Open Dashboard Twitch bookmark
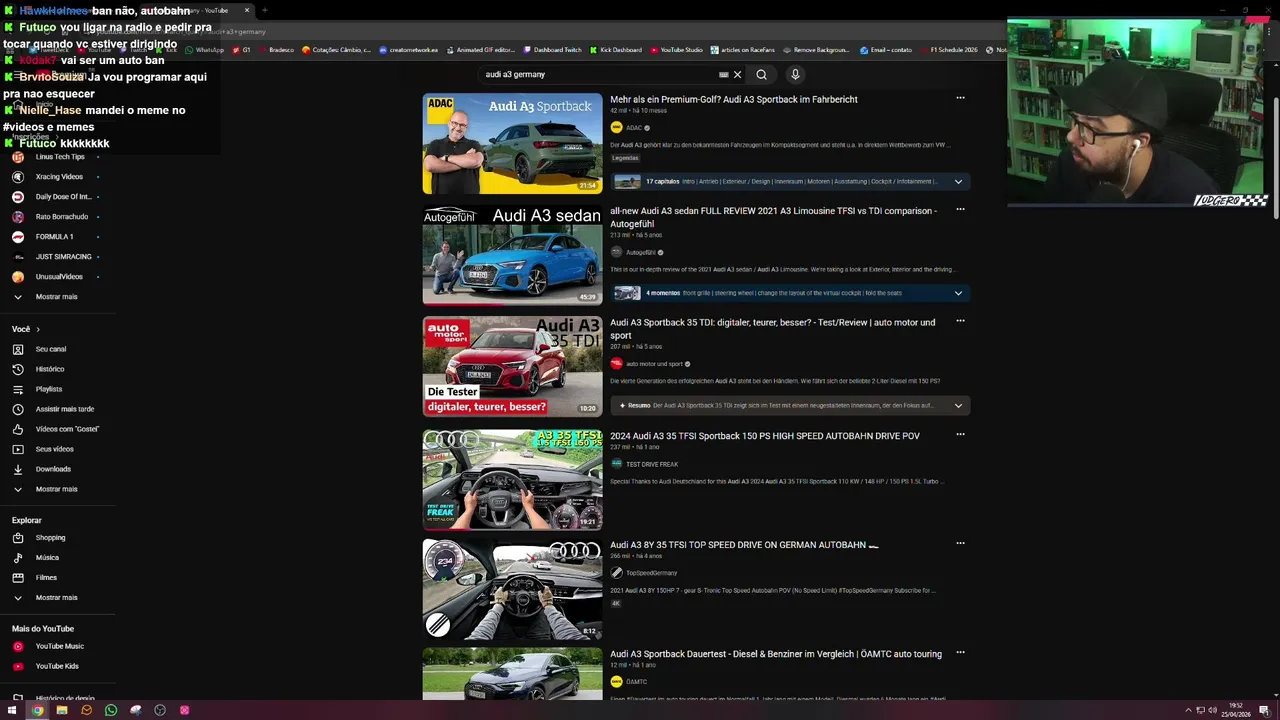 pyautogui.click(x=552, y=50)
